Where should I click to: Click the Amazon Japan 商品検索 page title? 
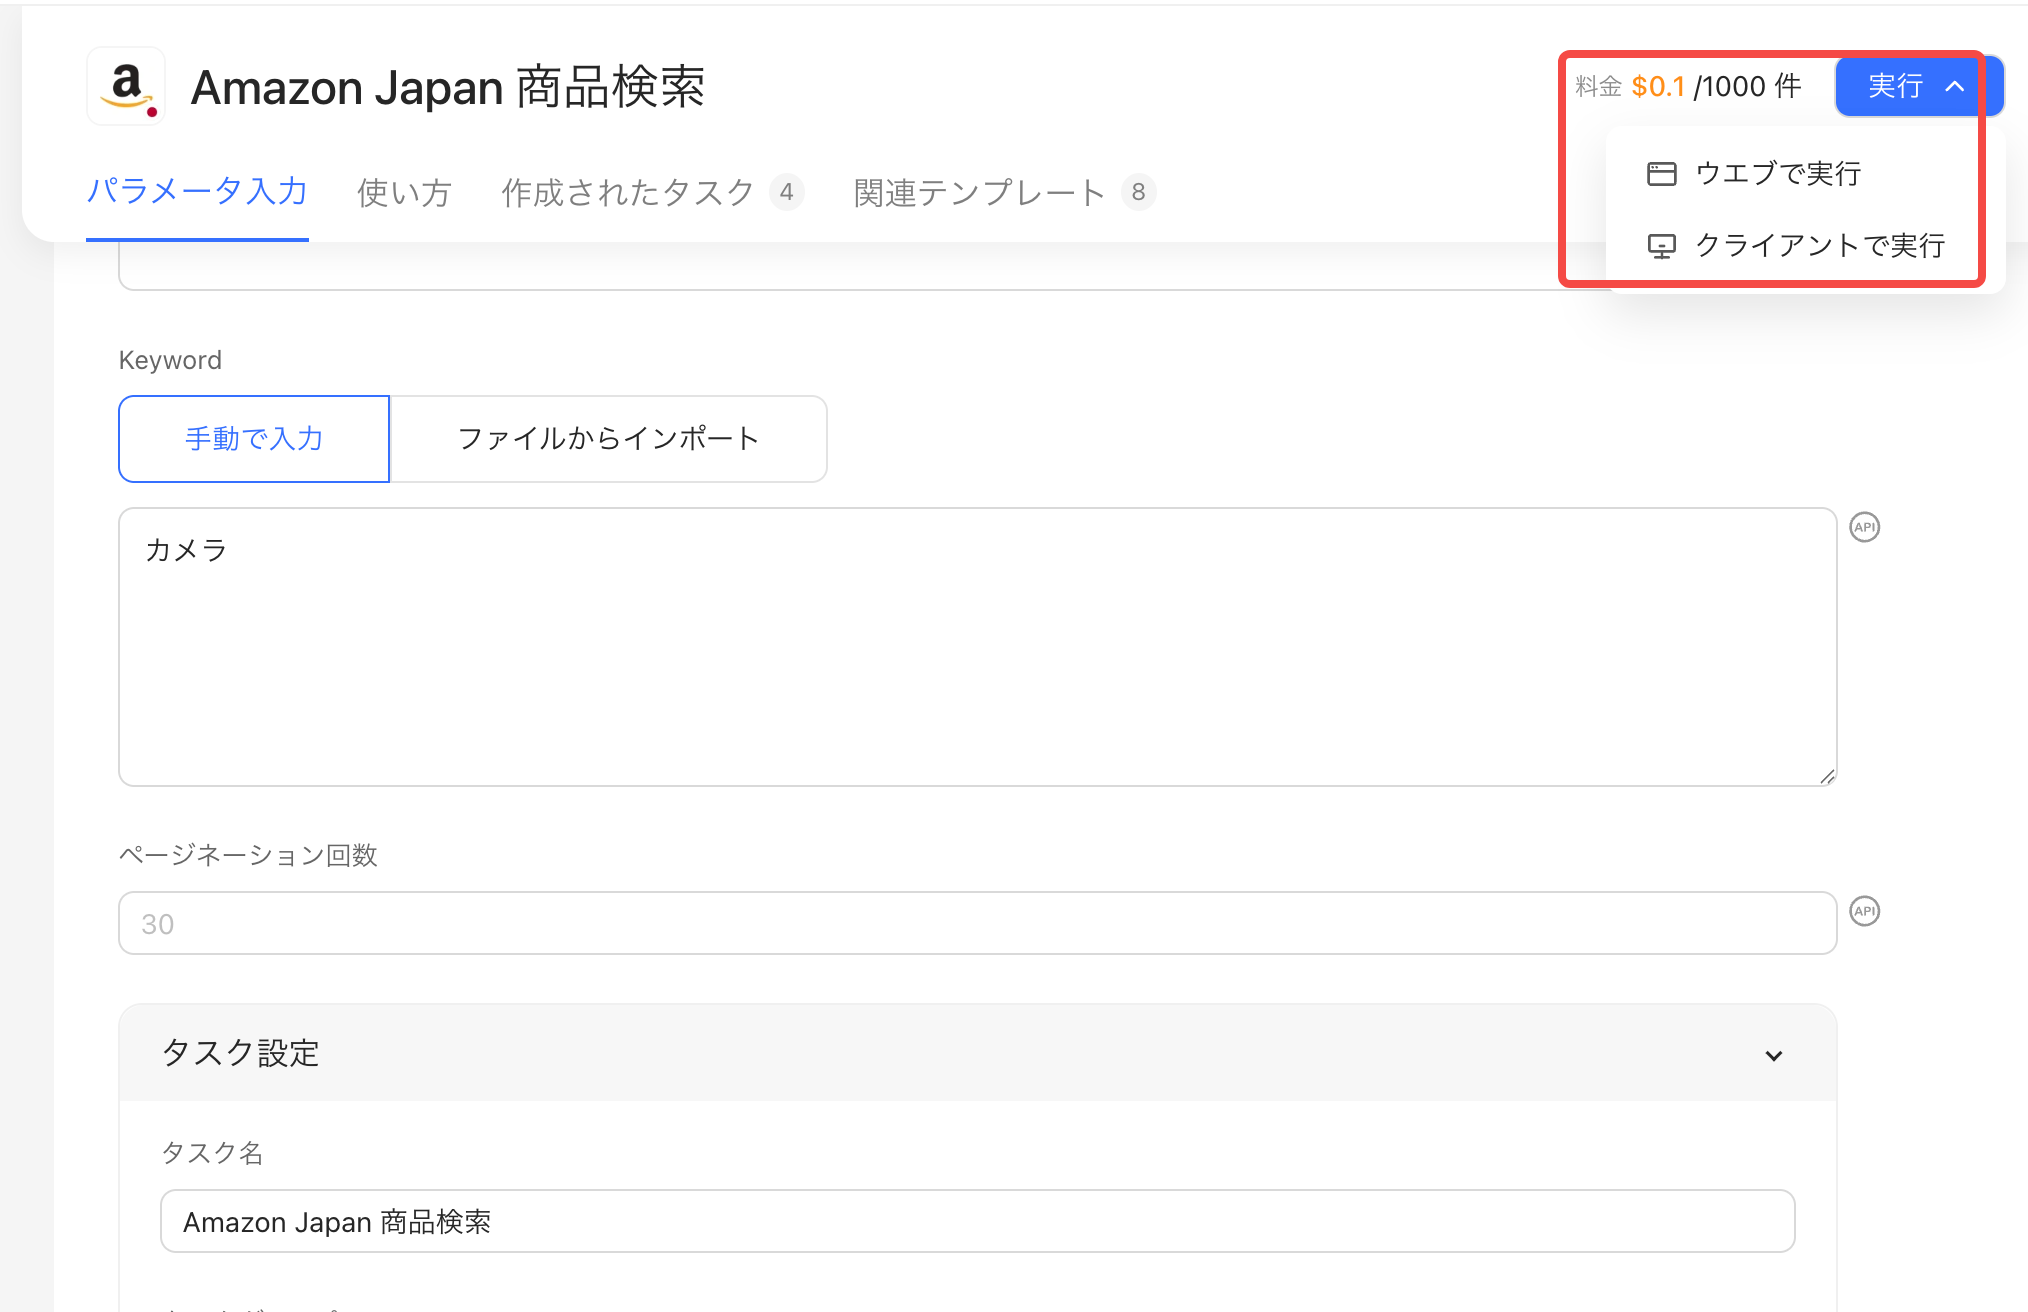pyautogui.click(x=448, y=87)
